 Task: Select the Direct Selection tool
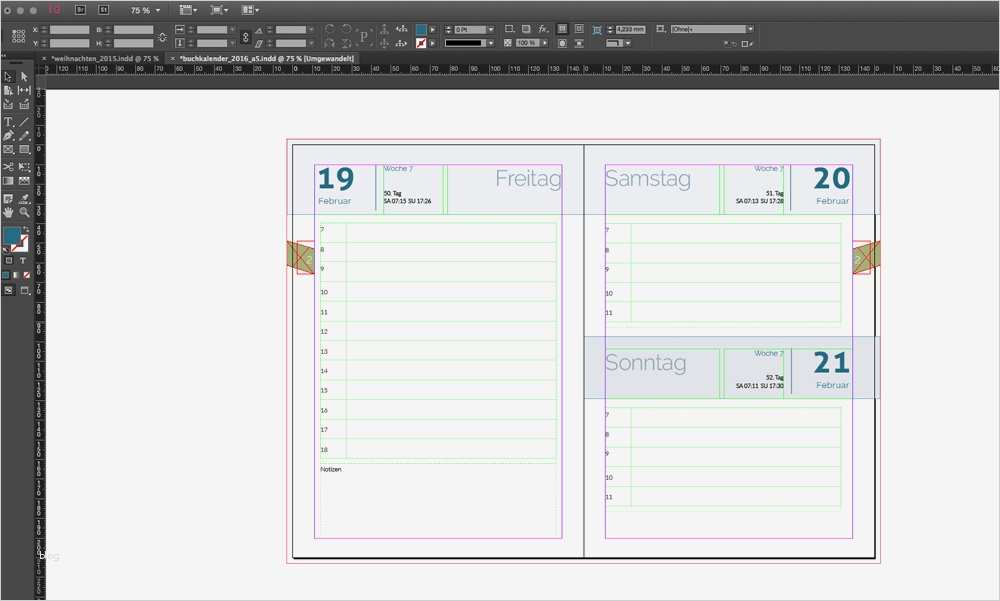(23, 76)
